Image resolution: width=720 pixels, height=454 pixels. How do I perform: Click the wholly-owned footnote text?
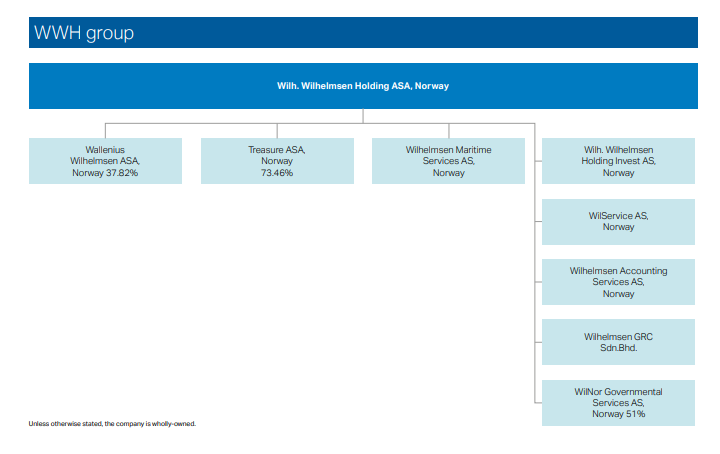[x=112, y=424]
